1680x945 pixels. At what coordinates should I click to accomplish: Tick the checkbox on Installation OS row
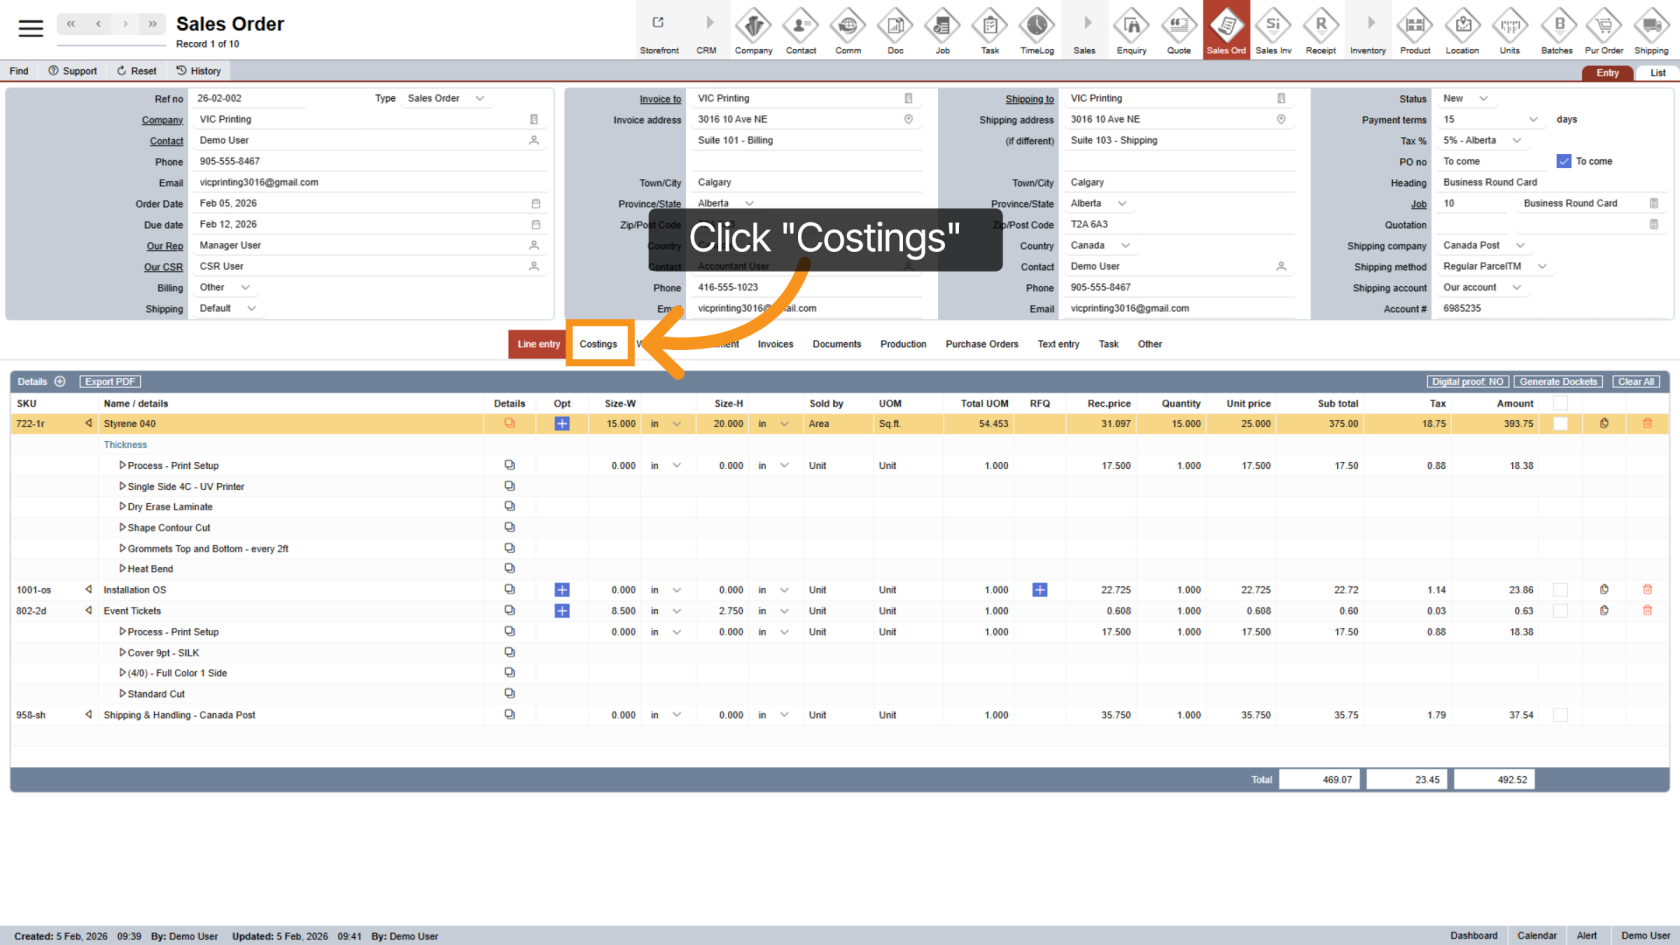pos(1560,590)
